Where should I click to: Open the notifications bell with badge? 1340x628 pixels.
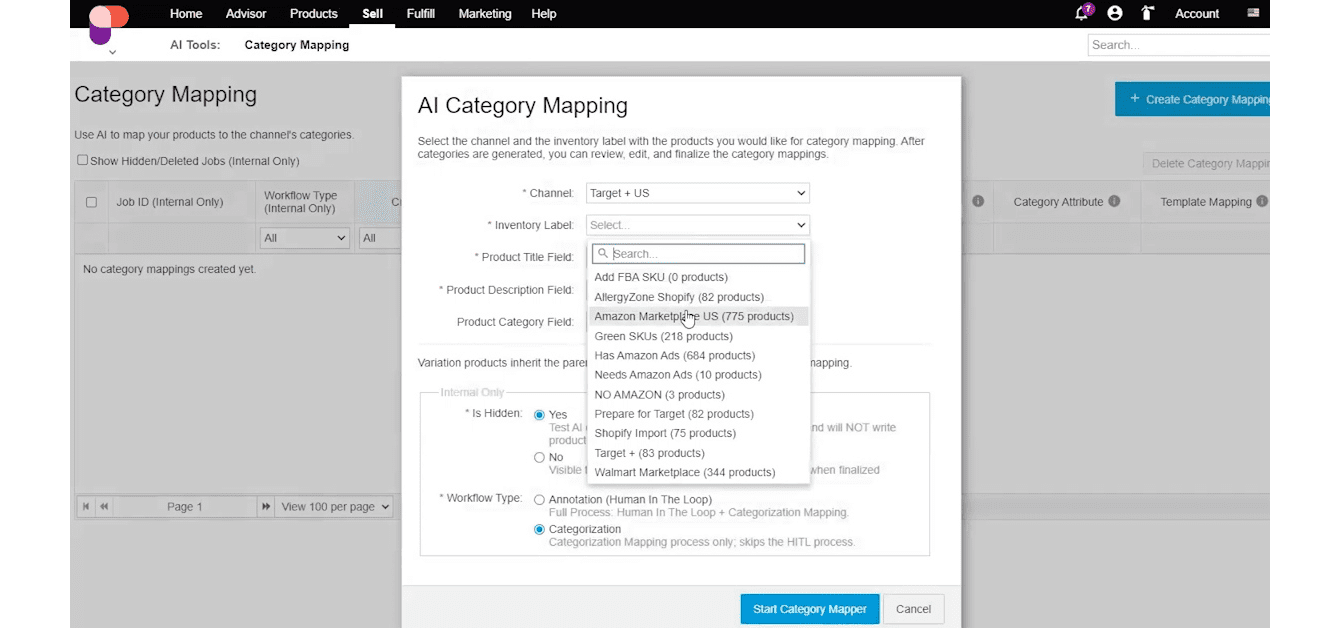[1080, 13]
